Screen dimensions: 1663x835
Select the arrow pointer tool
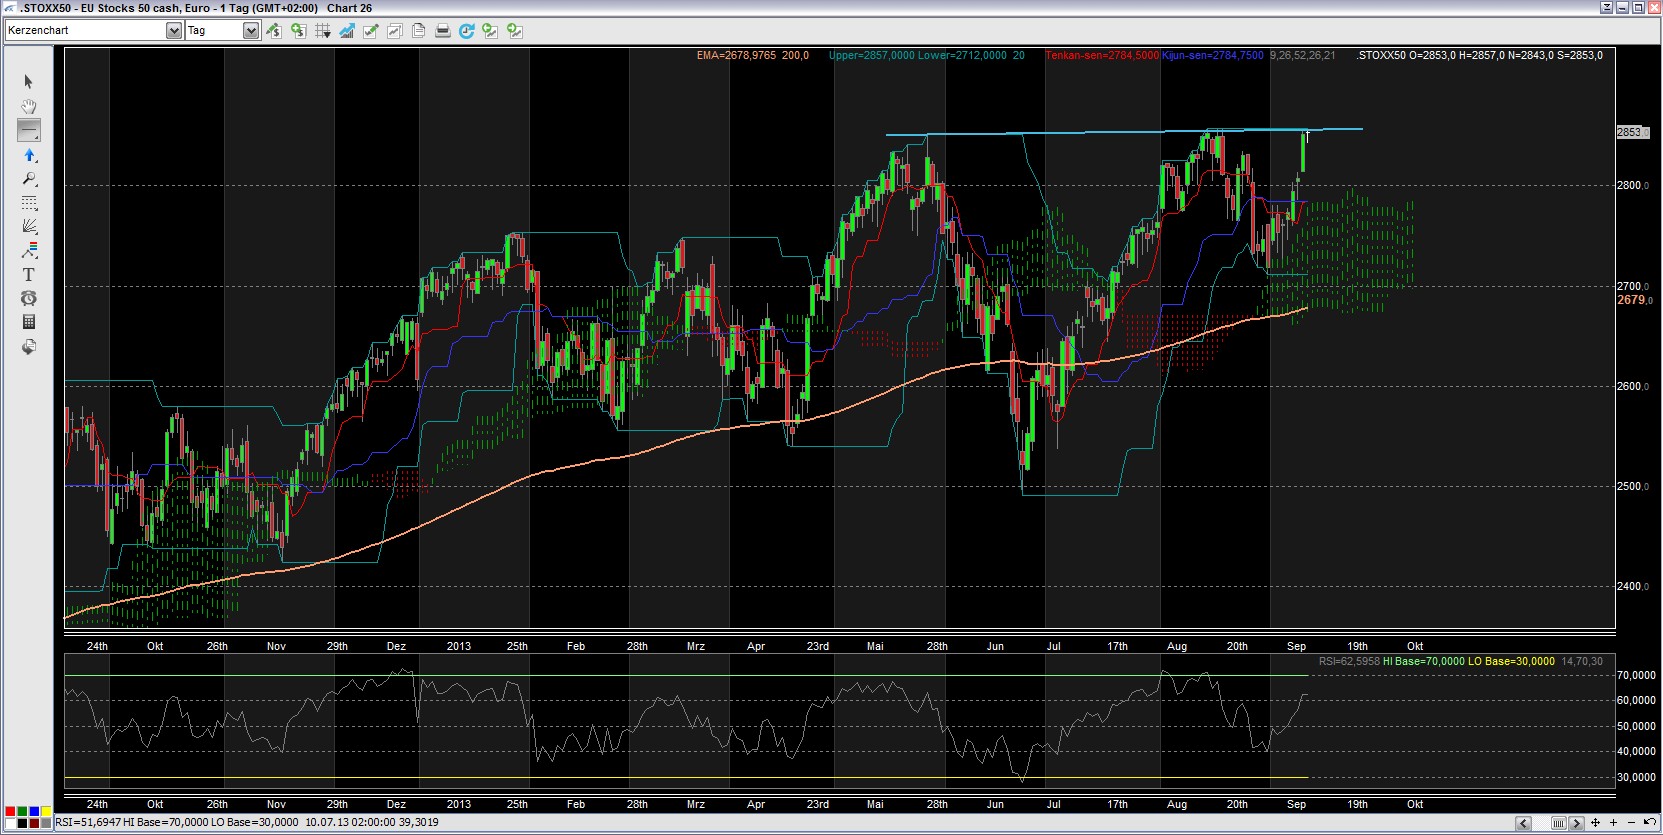point(28,82)
